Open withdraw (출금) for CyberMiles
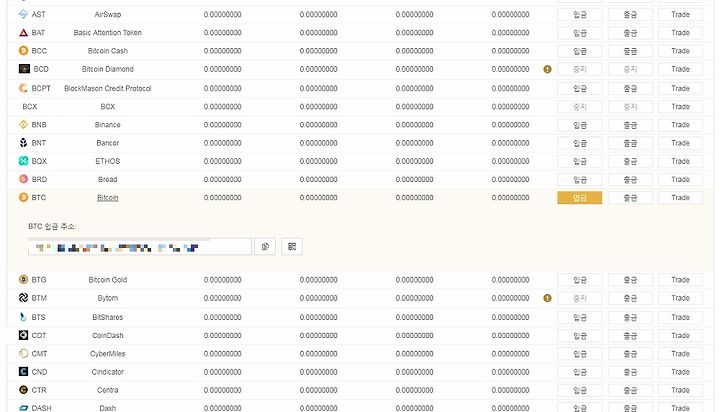The height and width of the screenshot is (412, 720). 630,354
